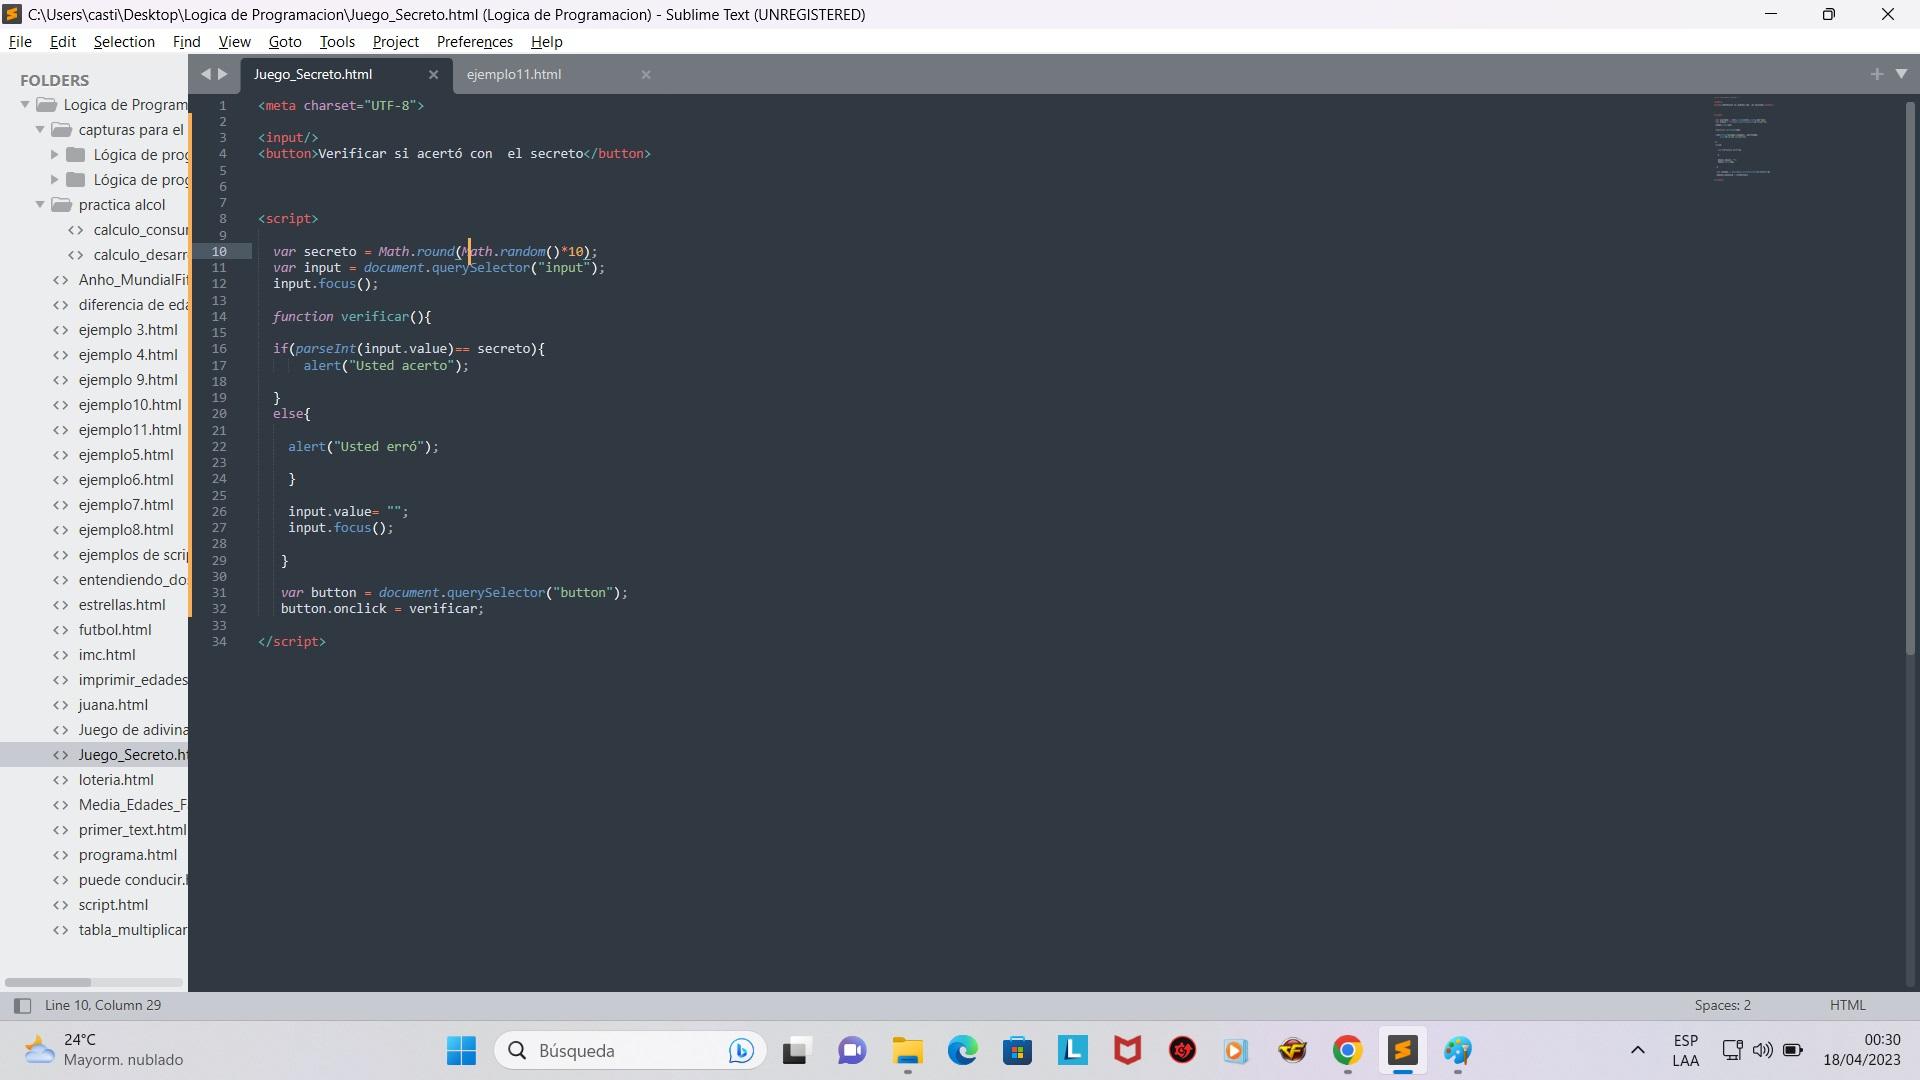Open the Selection menu

point(124,42)
